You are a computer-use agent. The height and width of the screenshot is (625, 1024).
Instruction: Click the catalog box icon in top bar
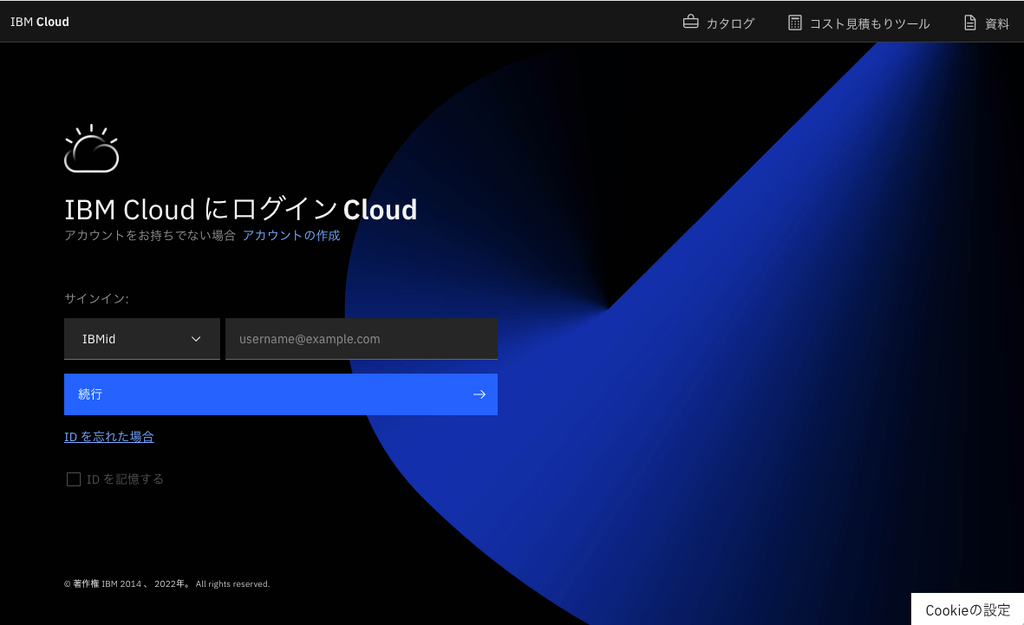click(x=688, y=21)
